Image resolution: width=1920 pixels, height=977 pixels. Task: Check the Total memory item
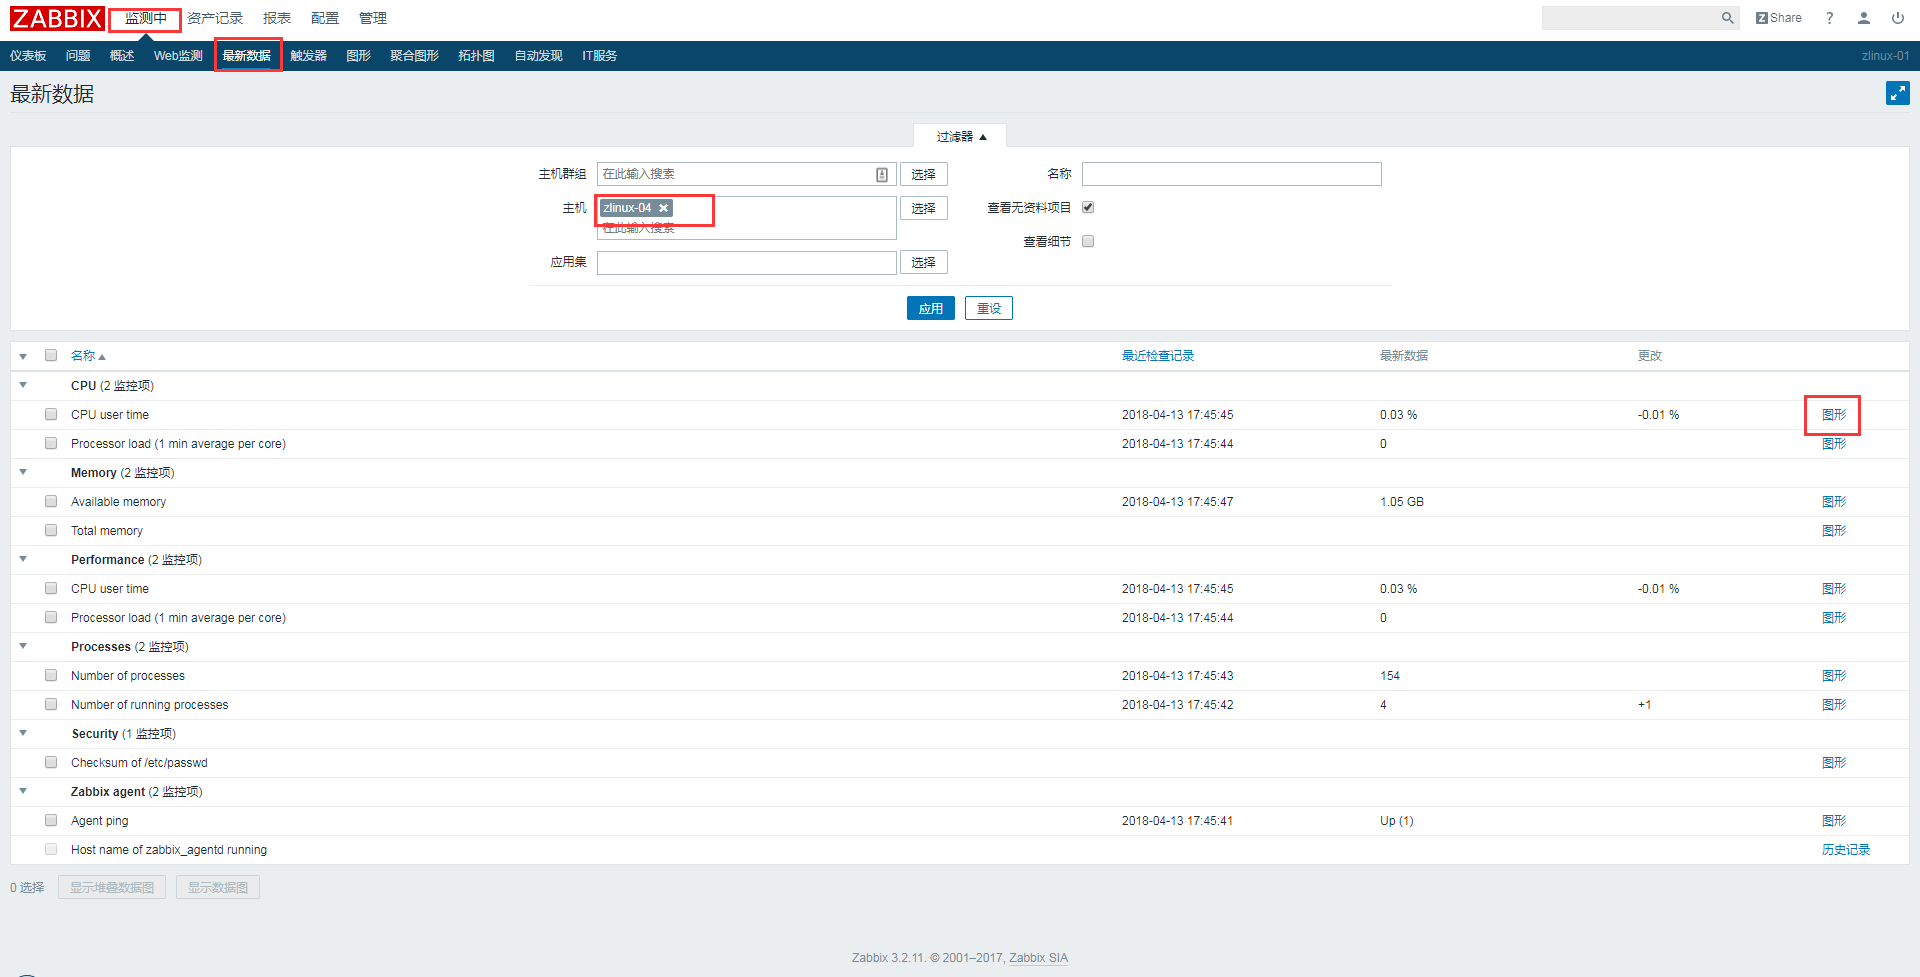click(51, 530)
